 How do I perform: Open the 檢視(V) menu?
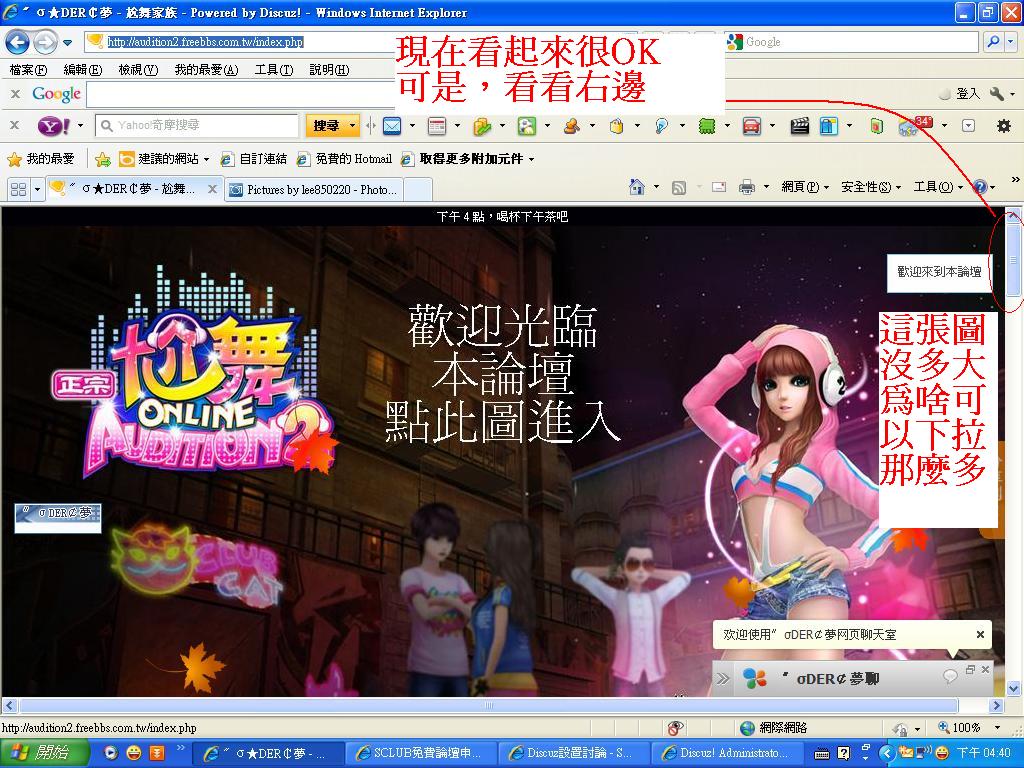coord(138,69)
